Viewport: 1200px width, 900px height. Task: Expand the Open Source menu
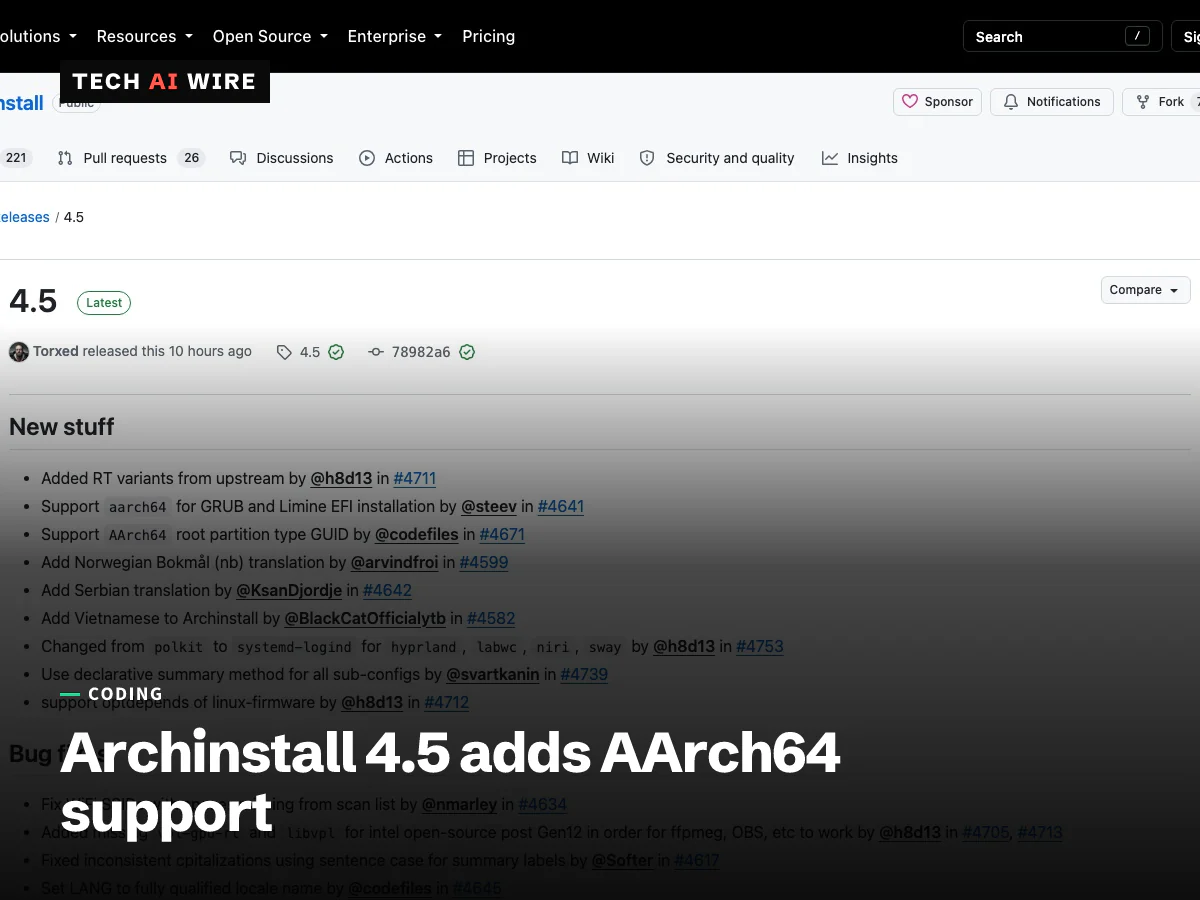(270, 36)
